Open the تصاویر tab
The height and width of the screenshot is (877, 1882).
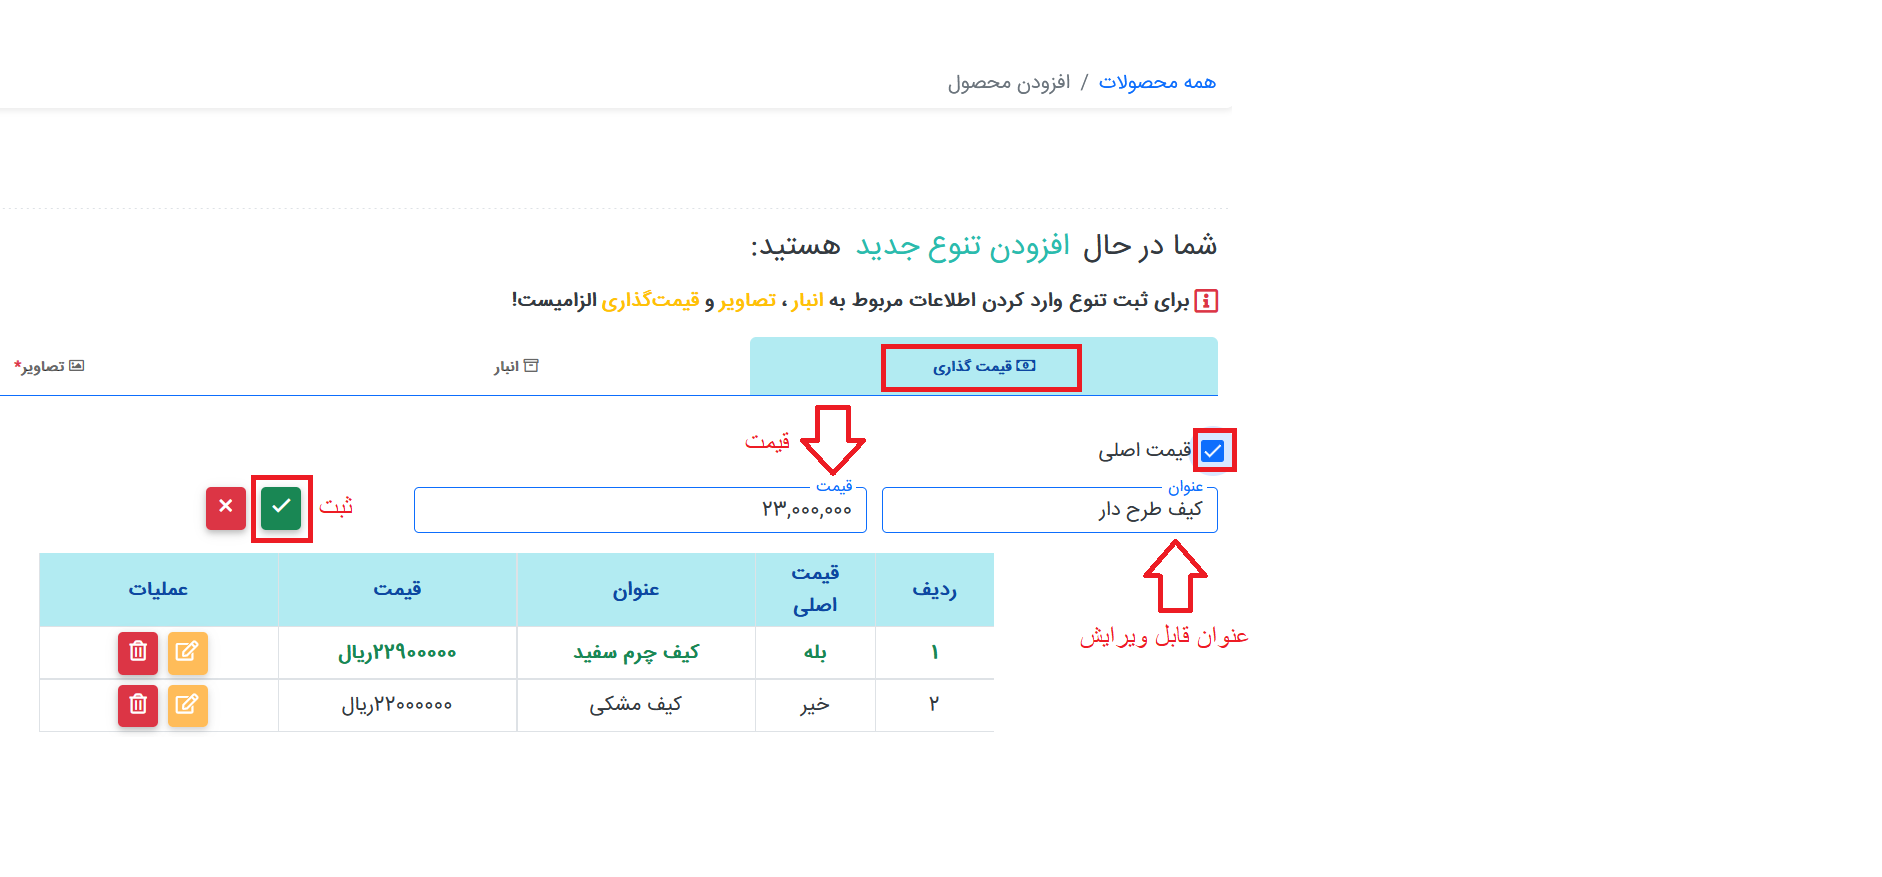click(49, 367)
